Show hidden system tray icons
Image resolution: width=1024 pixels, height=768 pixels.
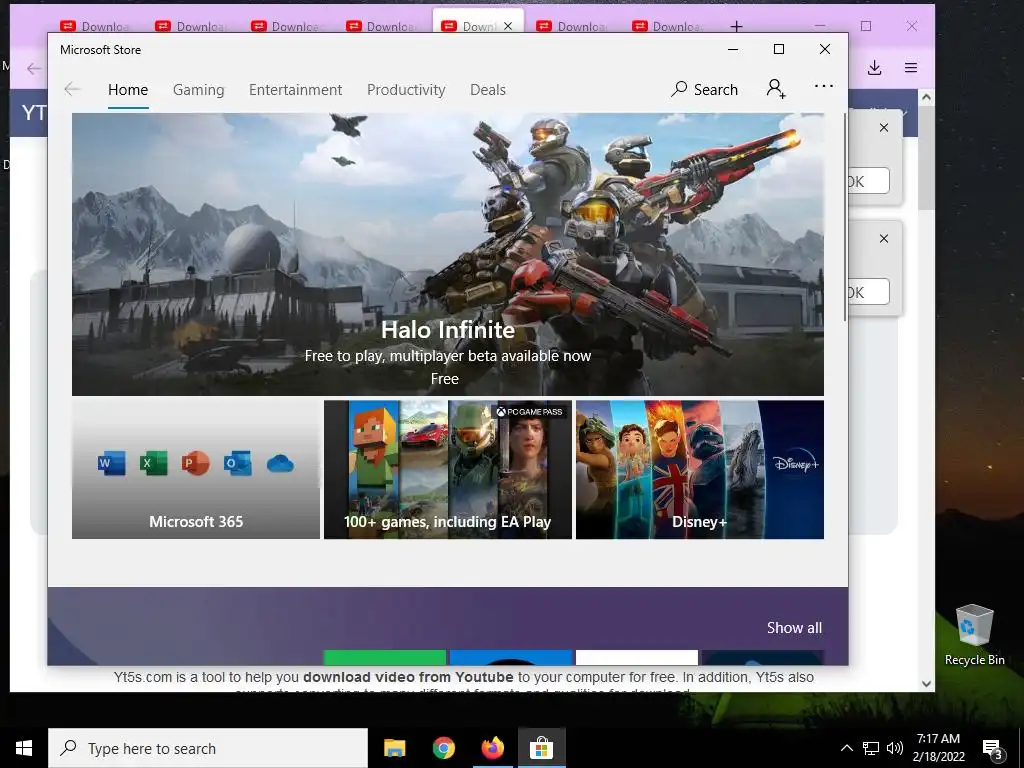click(x=846, y=748)
